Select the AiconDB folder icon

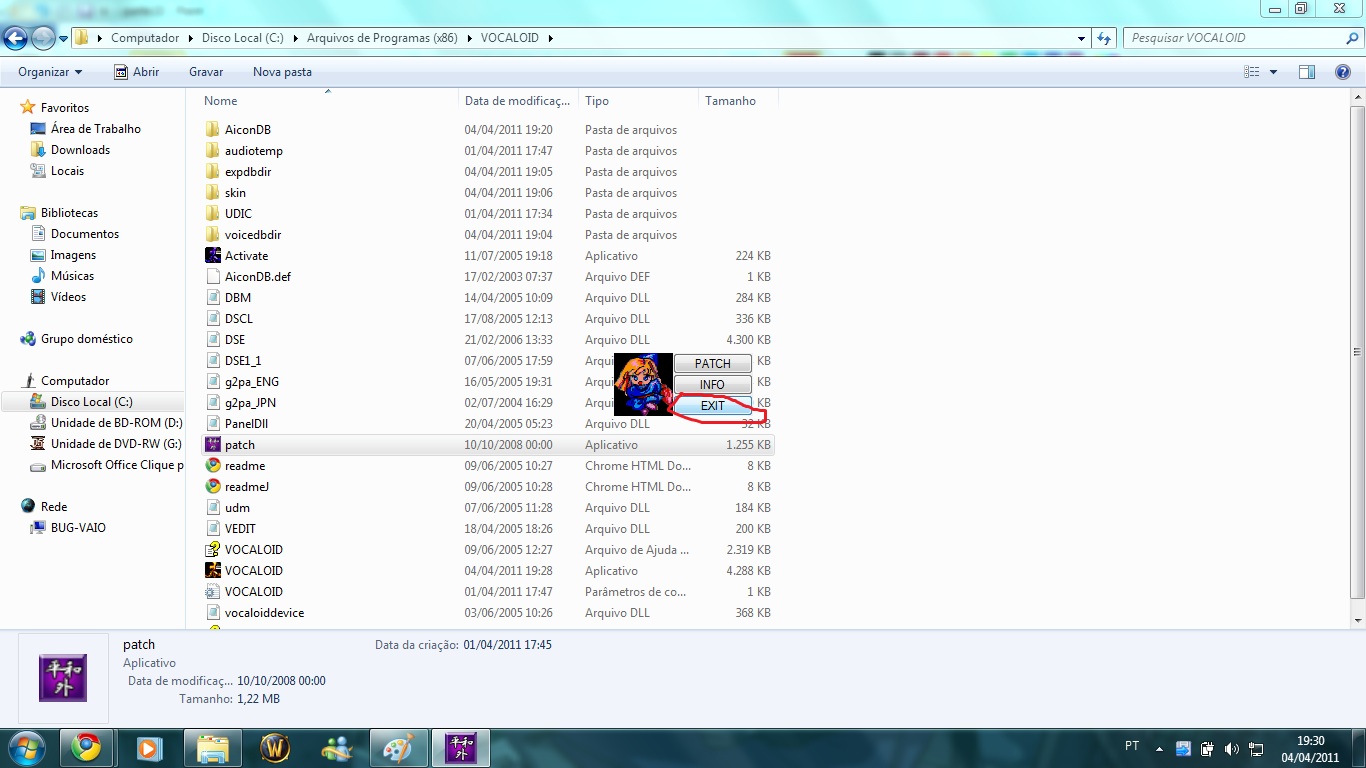[x=212, y=130]
